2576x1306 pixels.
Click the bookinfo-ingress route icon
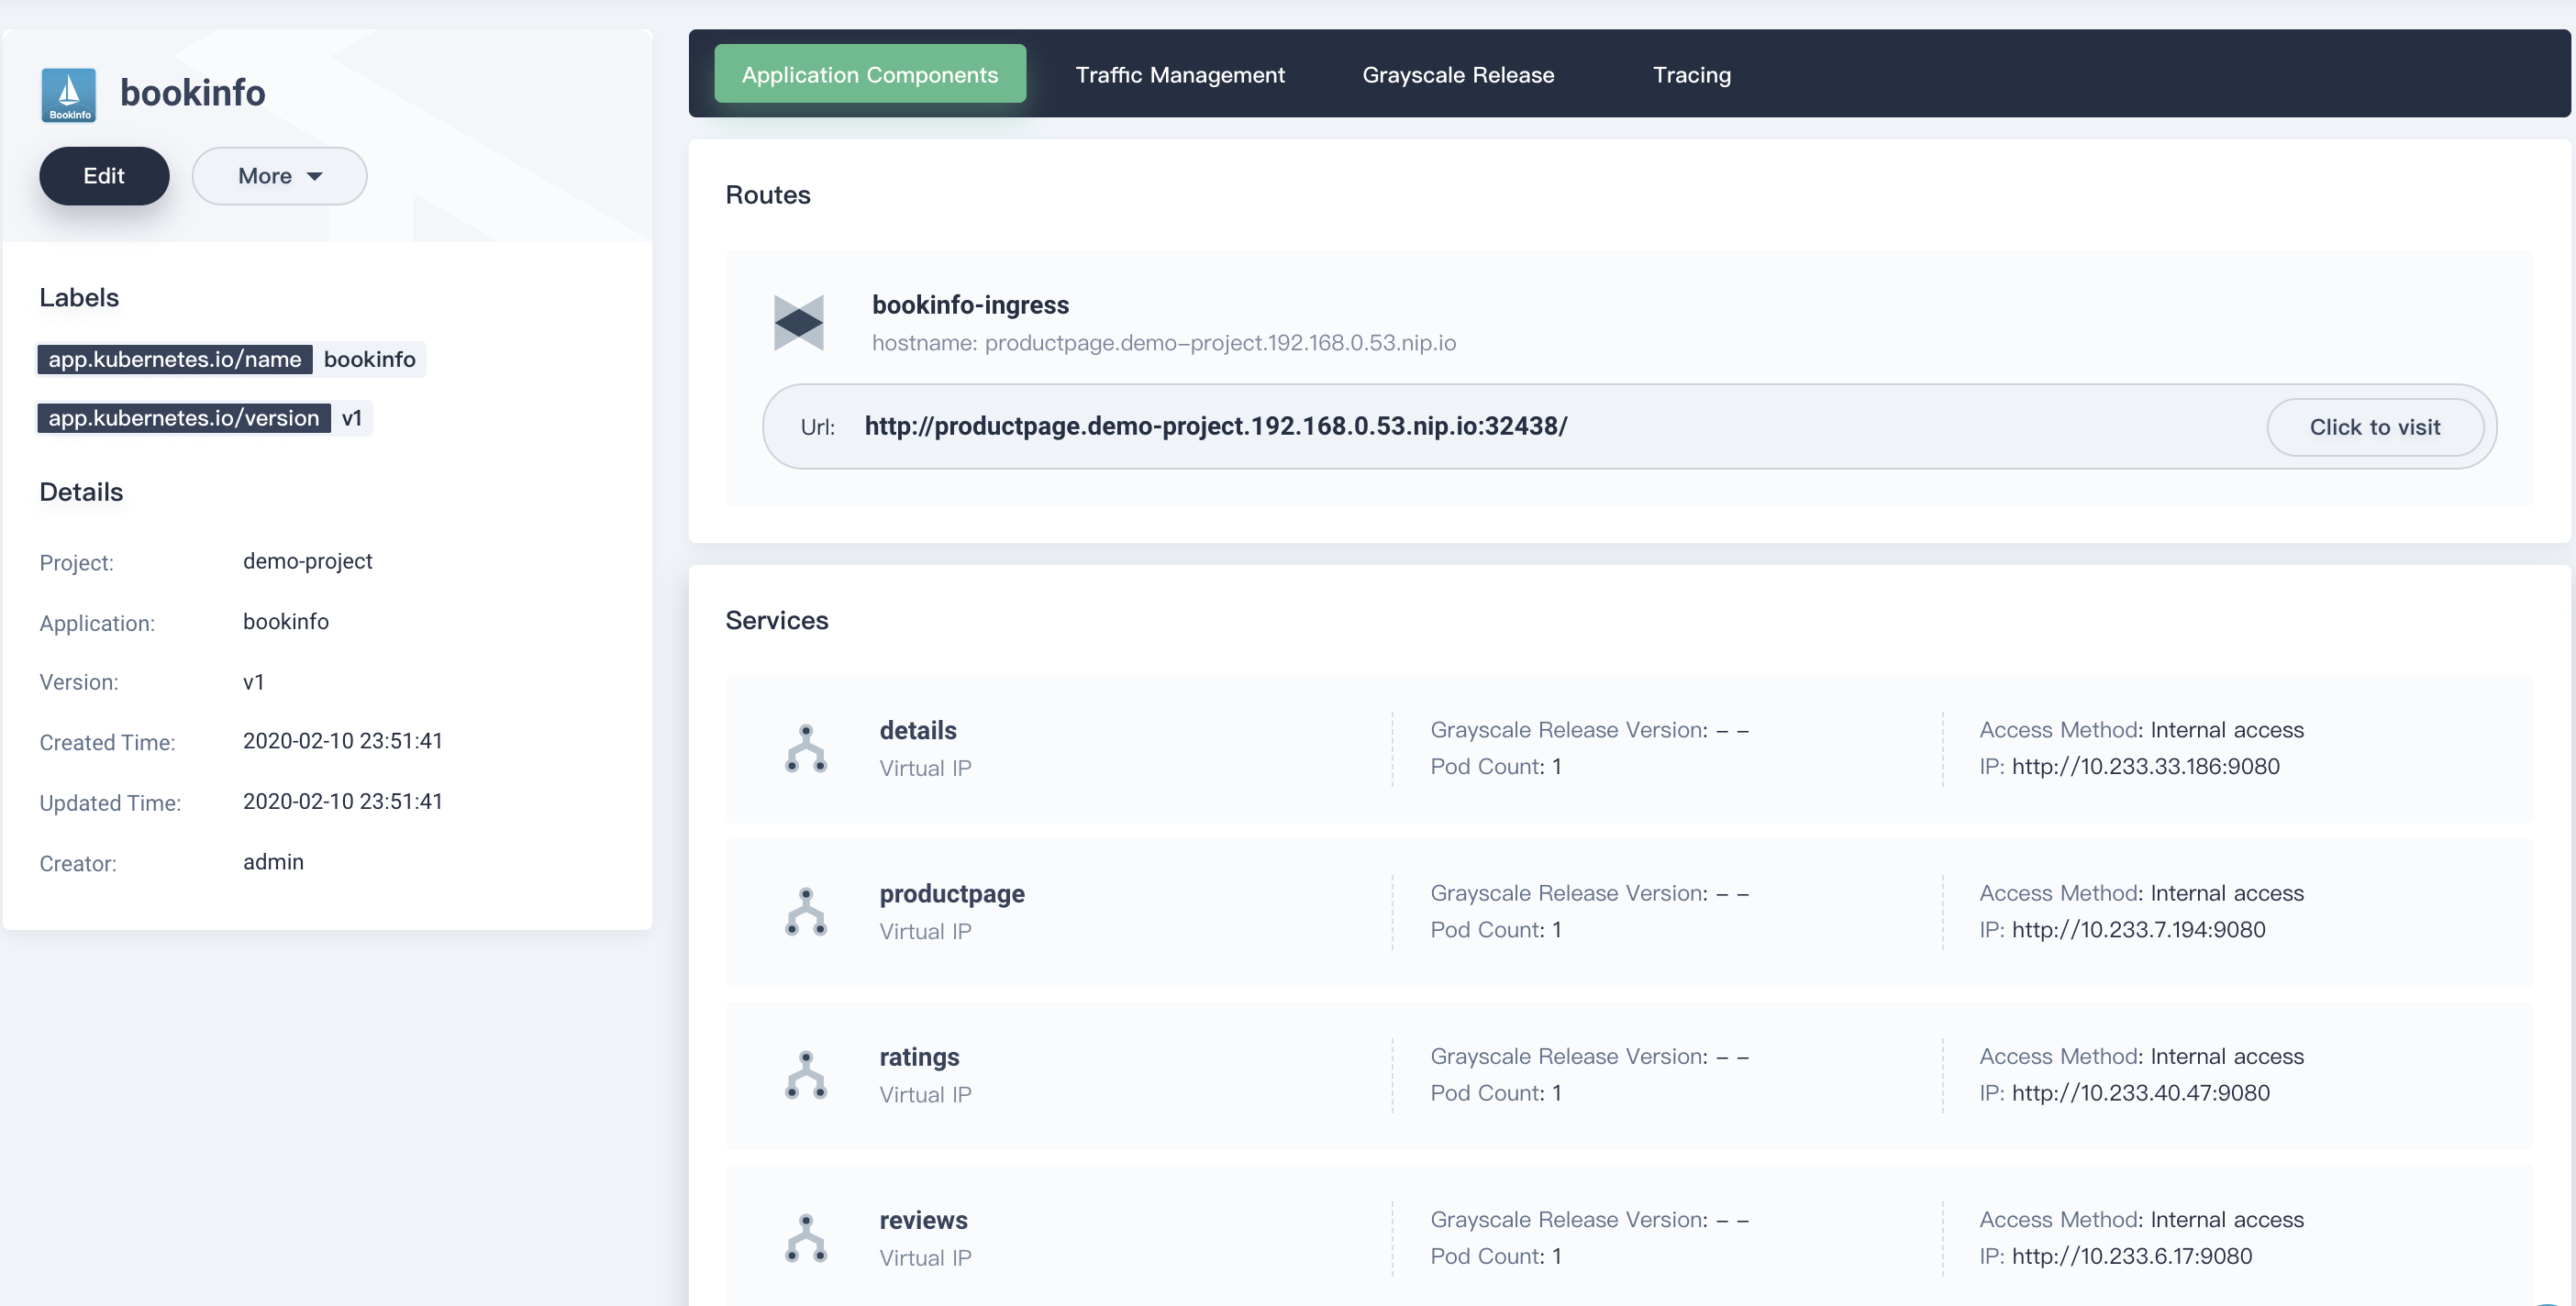pos(798,323)
